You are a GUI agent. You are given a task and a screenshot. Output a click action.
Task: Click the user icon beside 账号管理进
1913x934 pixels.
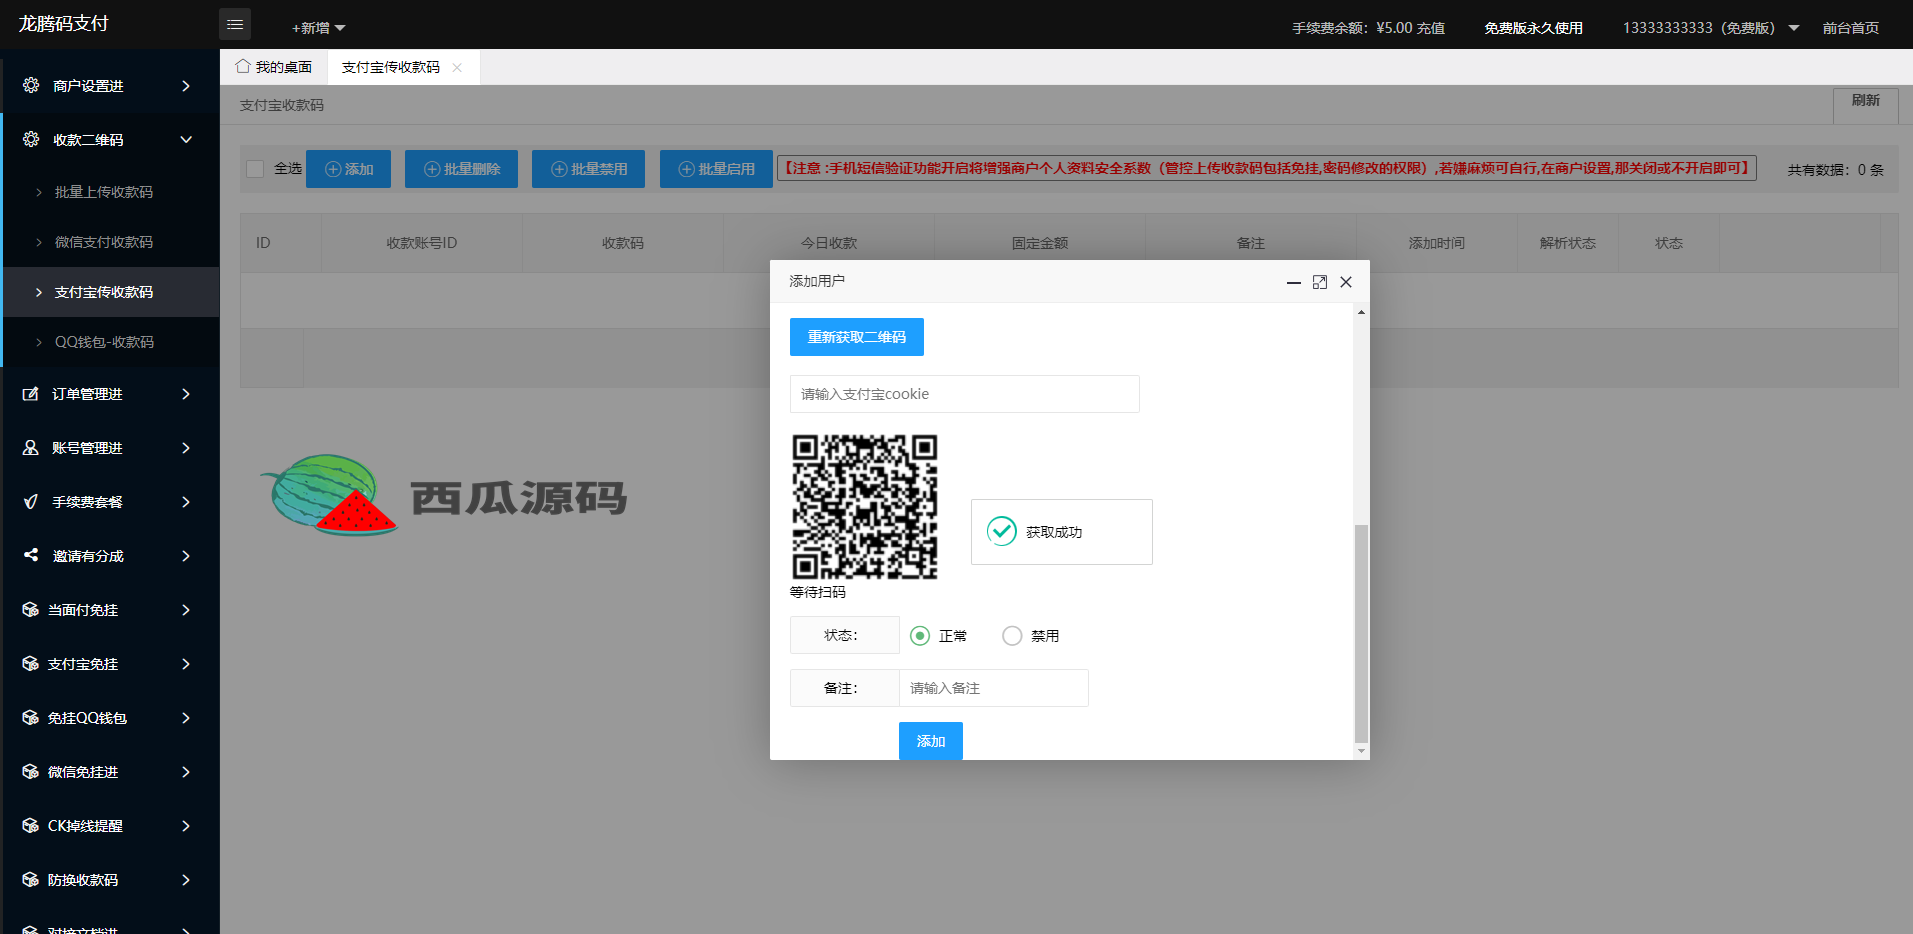click(31, 448)
